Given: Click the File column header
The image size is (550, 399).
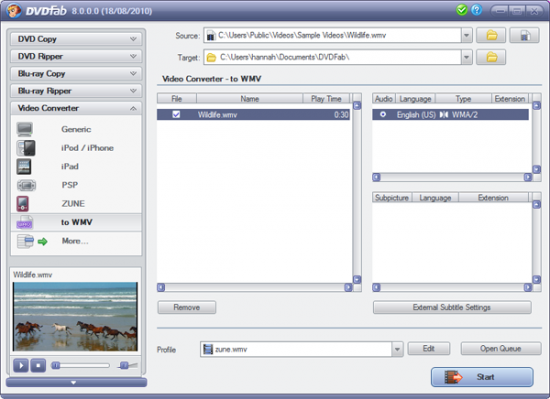Looking at the screenshot, I should pyautogui.click(x=177, y=99).
